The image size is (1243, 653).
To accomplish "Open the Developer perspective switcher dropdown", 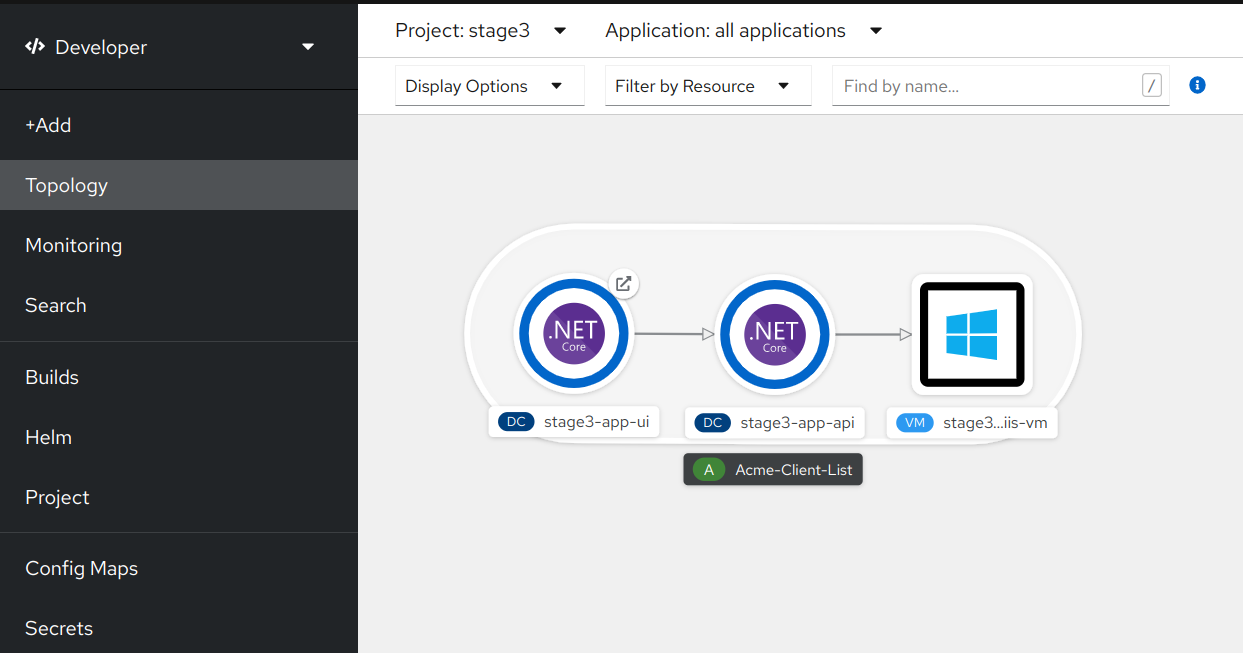I will click(x=308, y=47).
